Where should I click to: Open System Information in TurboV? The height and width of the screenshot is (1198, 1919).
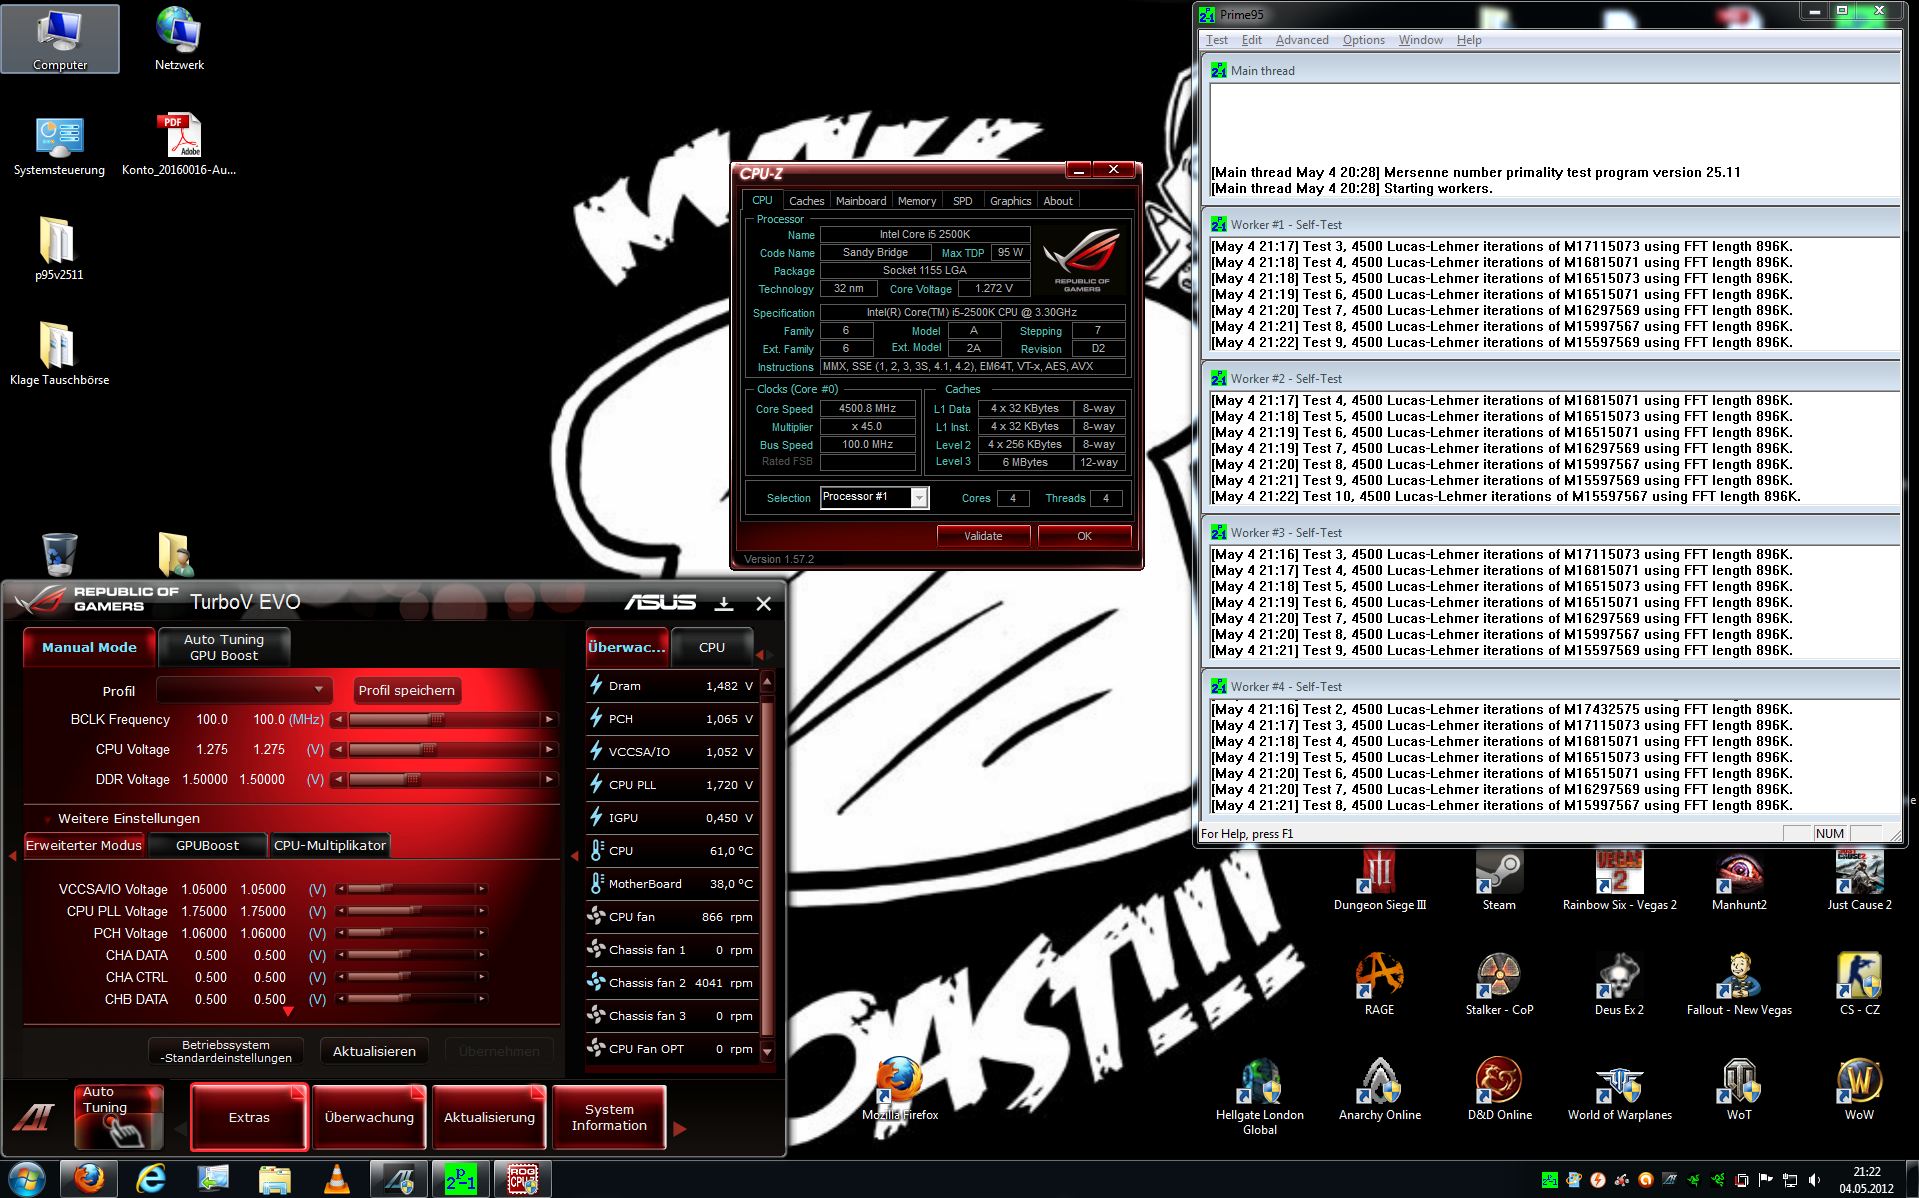pos(609,1117)
